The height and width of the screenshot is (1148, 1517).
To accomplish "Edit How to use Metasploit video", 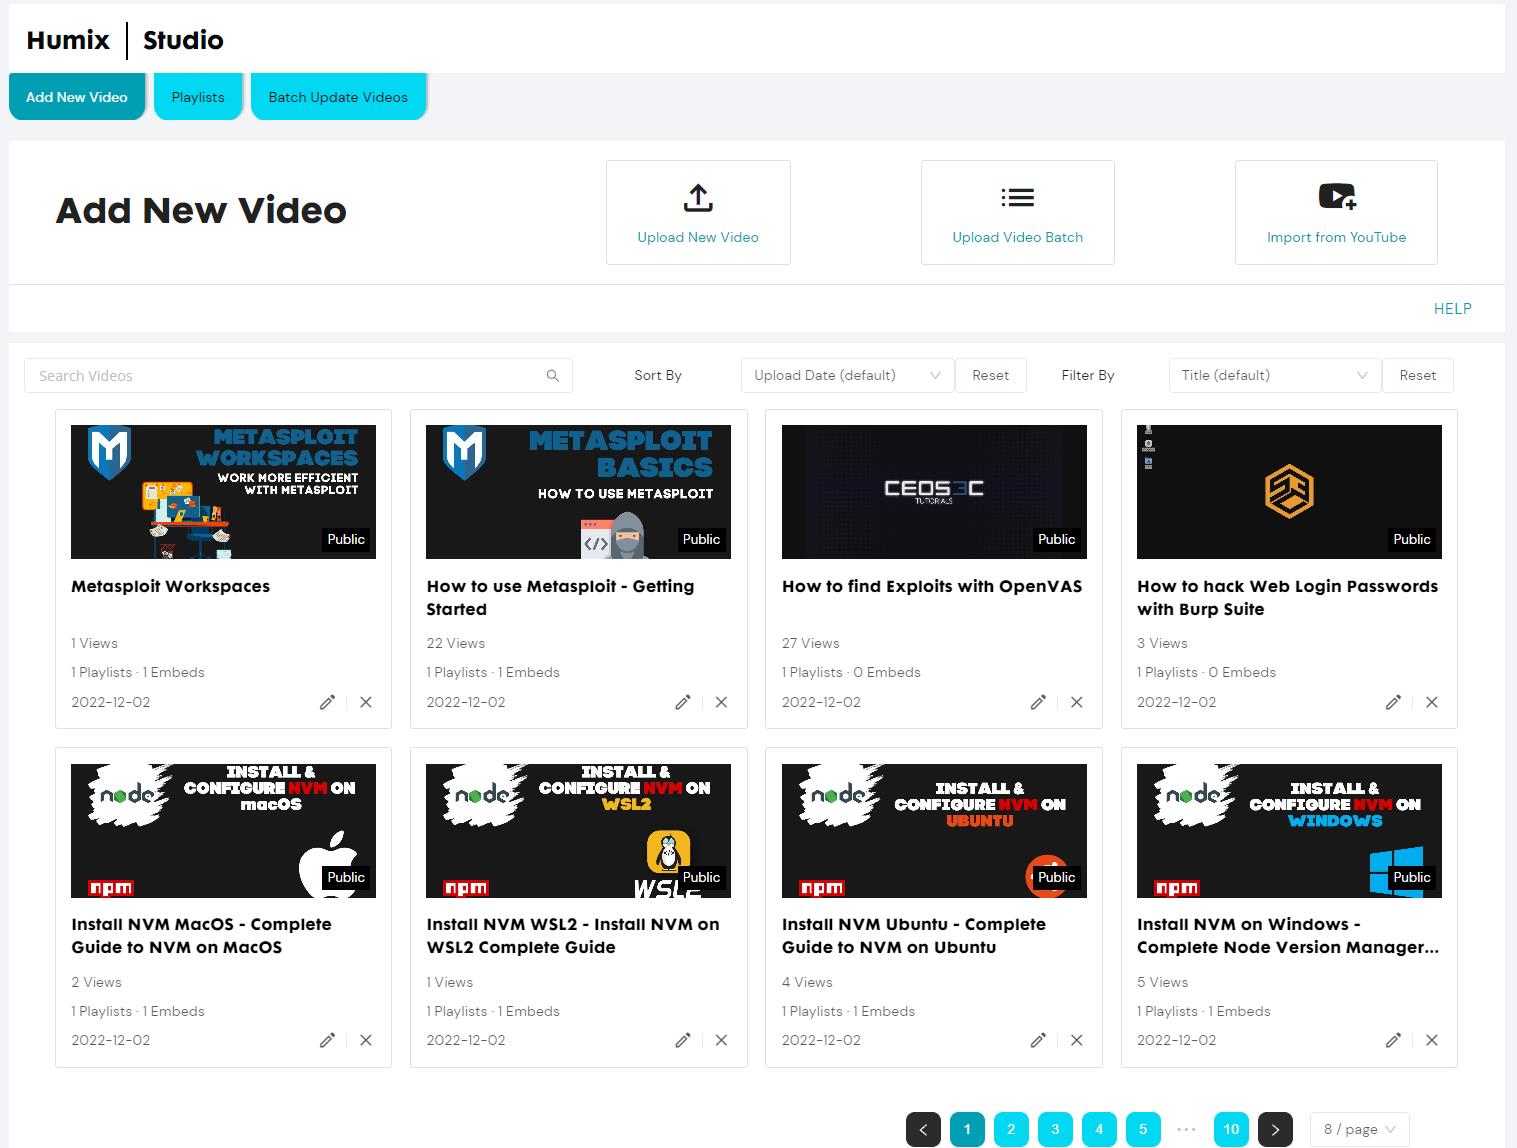I will point(683,702).
